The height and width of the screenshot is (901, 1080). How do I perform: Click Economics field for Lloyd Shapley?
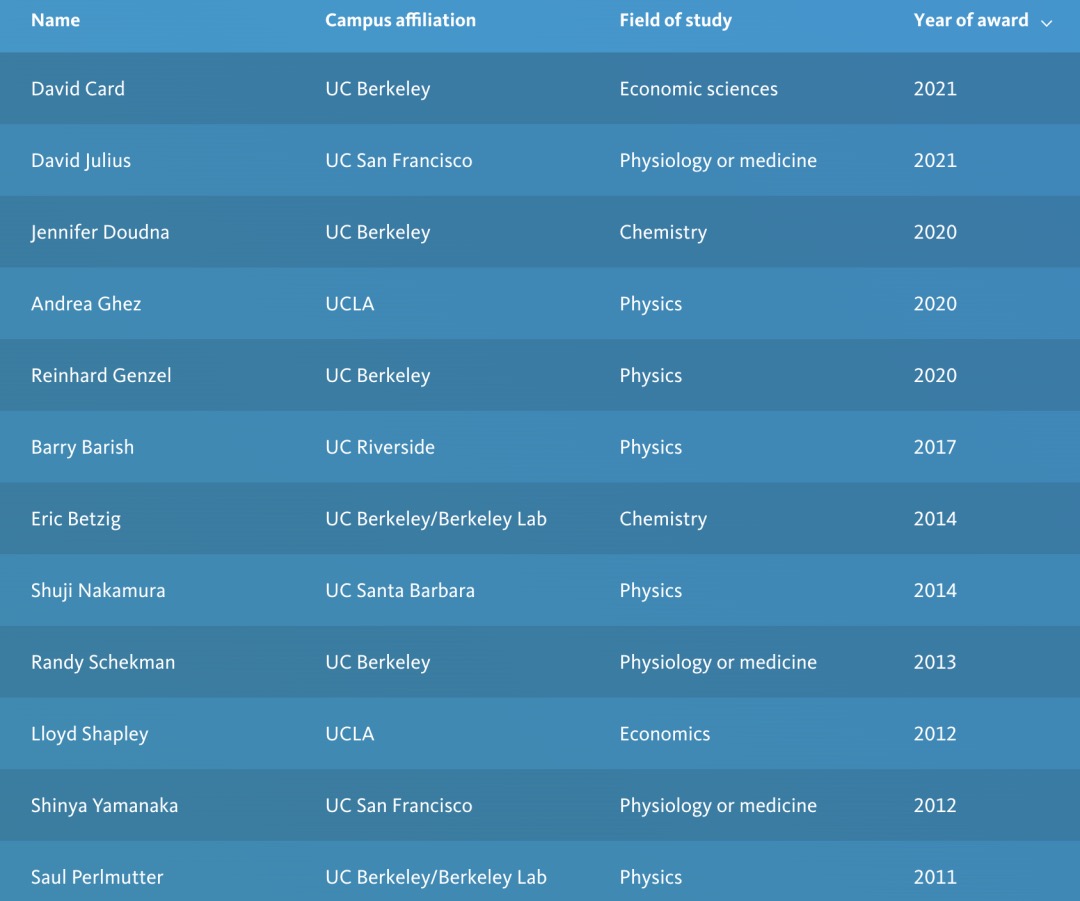(x=665, y=734)
